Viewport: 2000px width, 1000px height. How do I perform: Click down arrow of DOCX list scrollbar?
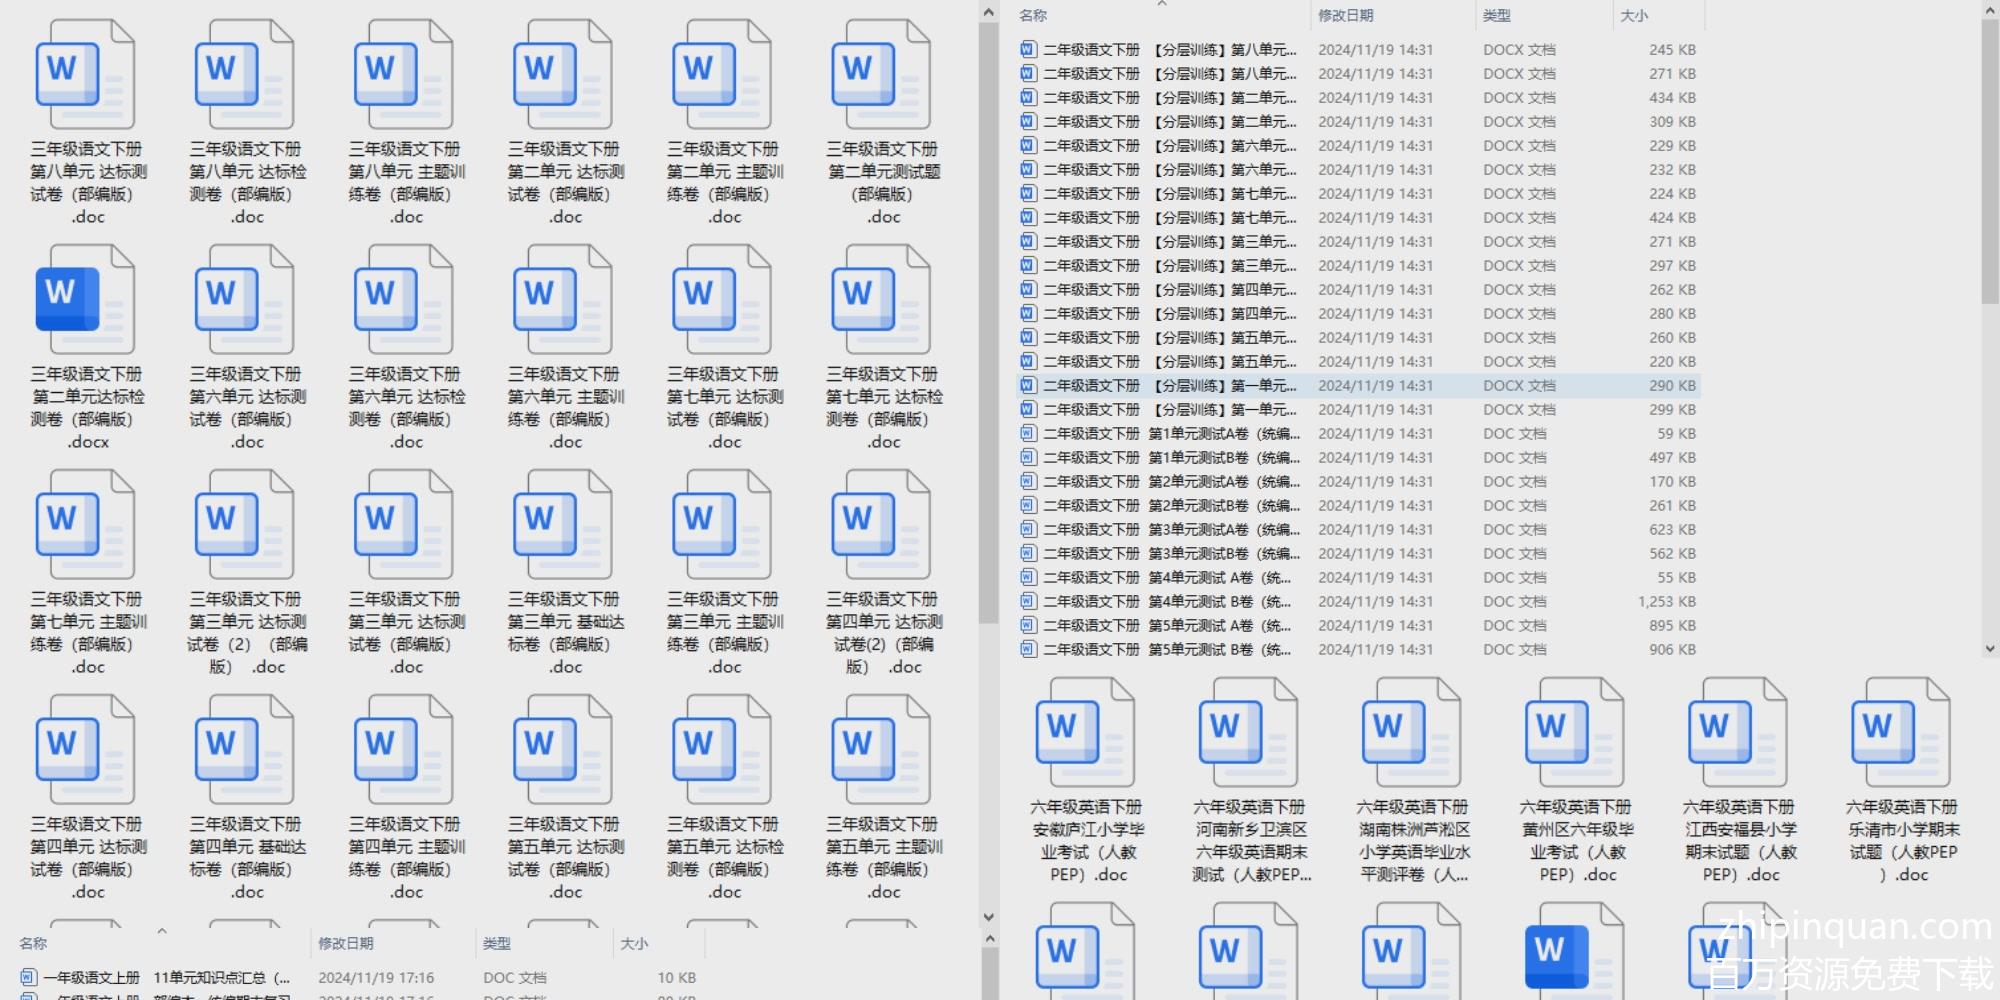[x=1989, y=649]
